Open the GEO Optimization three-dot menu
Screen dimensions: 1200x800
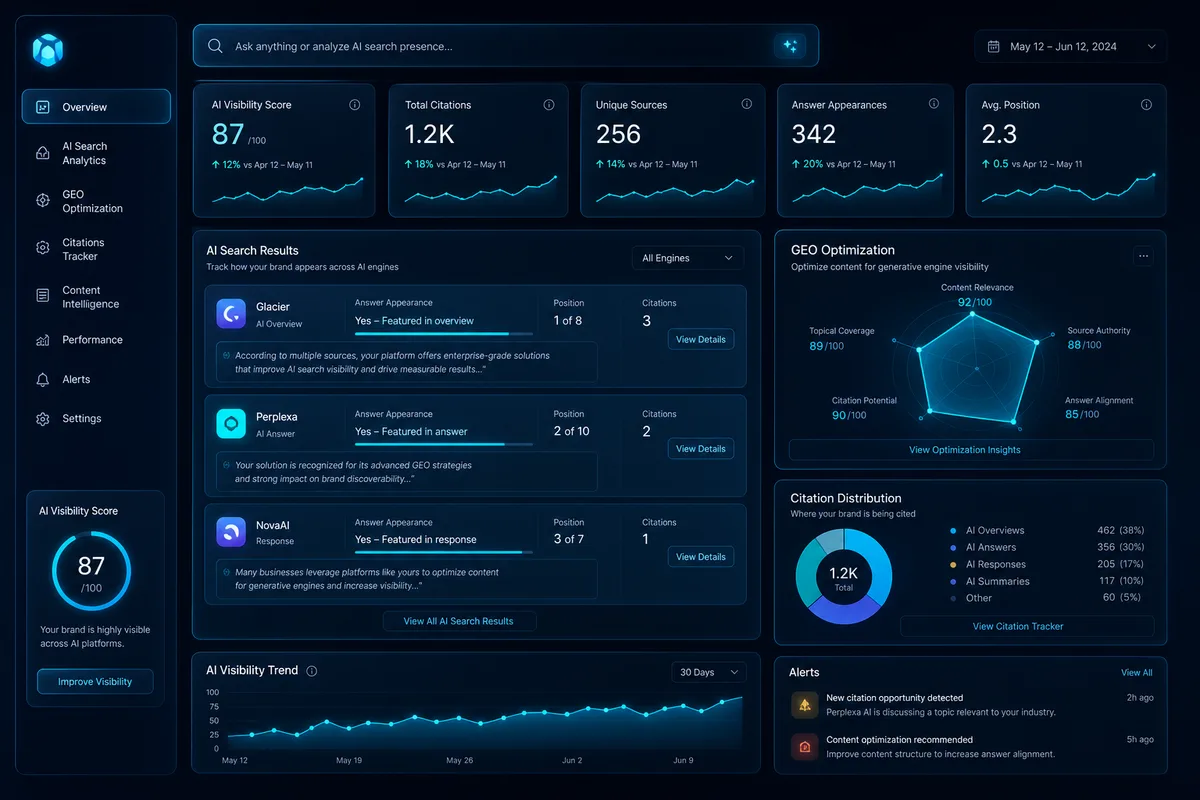click(1144, 256)
